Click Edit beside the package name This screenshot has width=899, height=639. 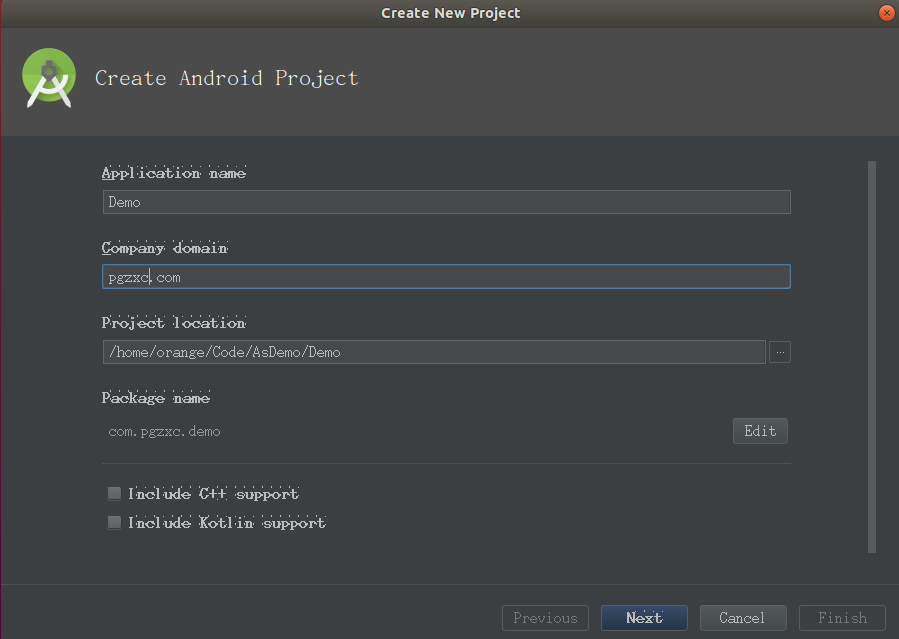click(x=760, y=431)
